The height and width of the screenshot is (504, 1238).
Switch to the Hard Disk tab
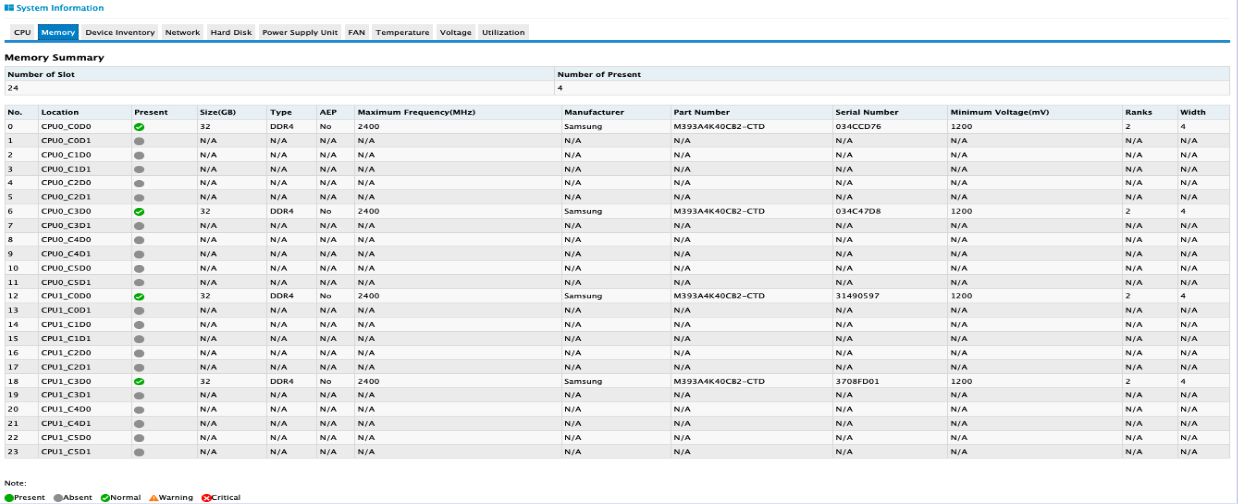(231, 32)
